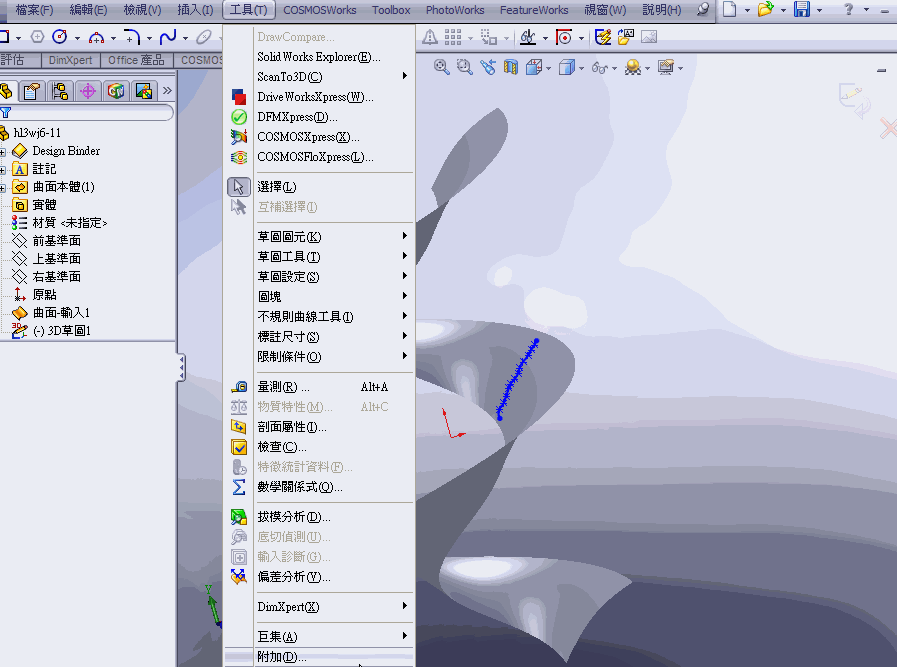Choose 量測(R)... measure tool
This screenshot has height=667, width=897.
click(x=319, y=387)
